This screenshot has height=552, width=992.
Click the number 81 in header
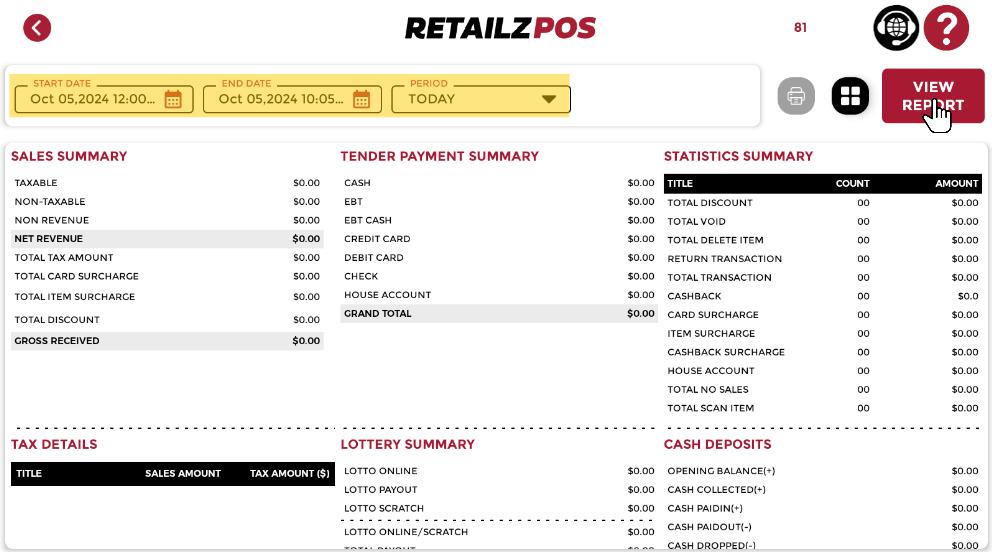800,28
